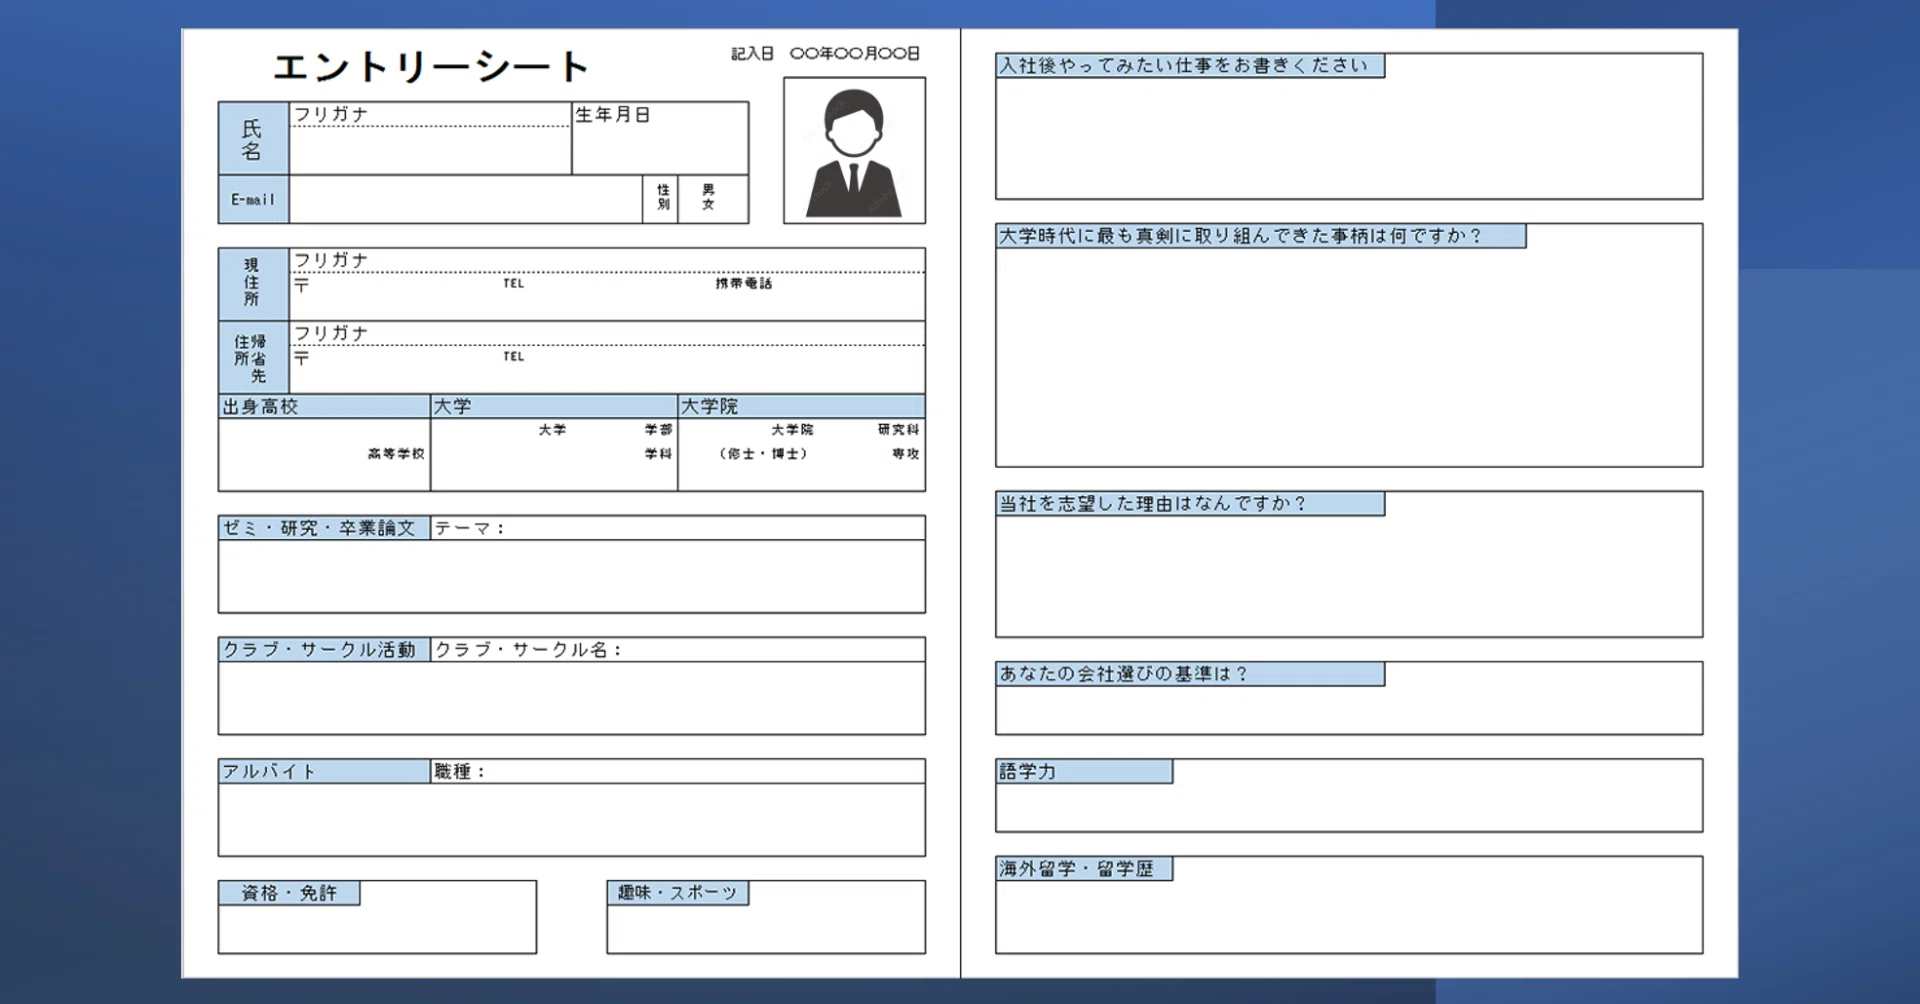Click the 記入日 date text
The width and height of the screenshot is (1920, 1004).
coord(825,54)
